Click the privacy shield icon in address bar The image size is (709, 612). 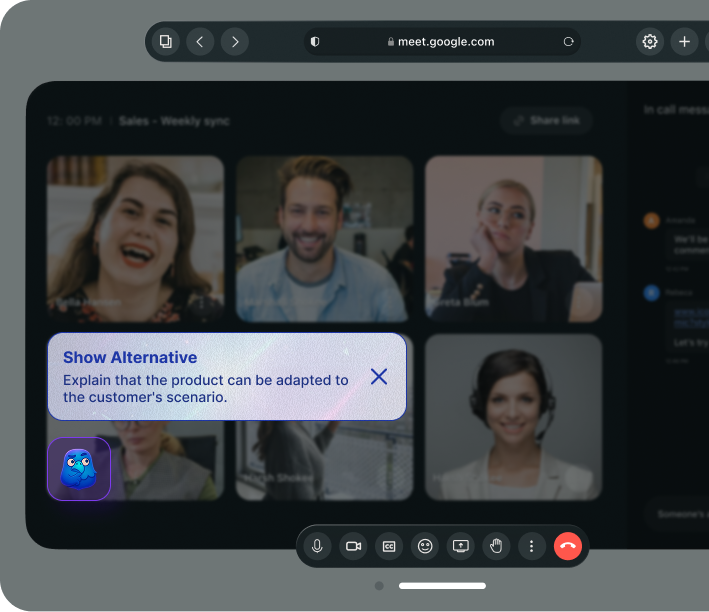tap(315, 42)
